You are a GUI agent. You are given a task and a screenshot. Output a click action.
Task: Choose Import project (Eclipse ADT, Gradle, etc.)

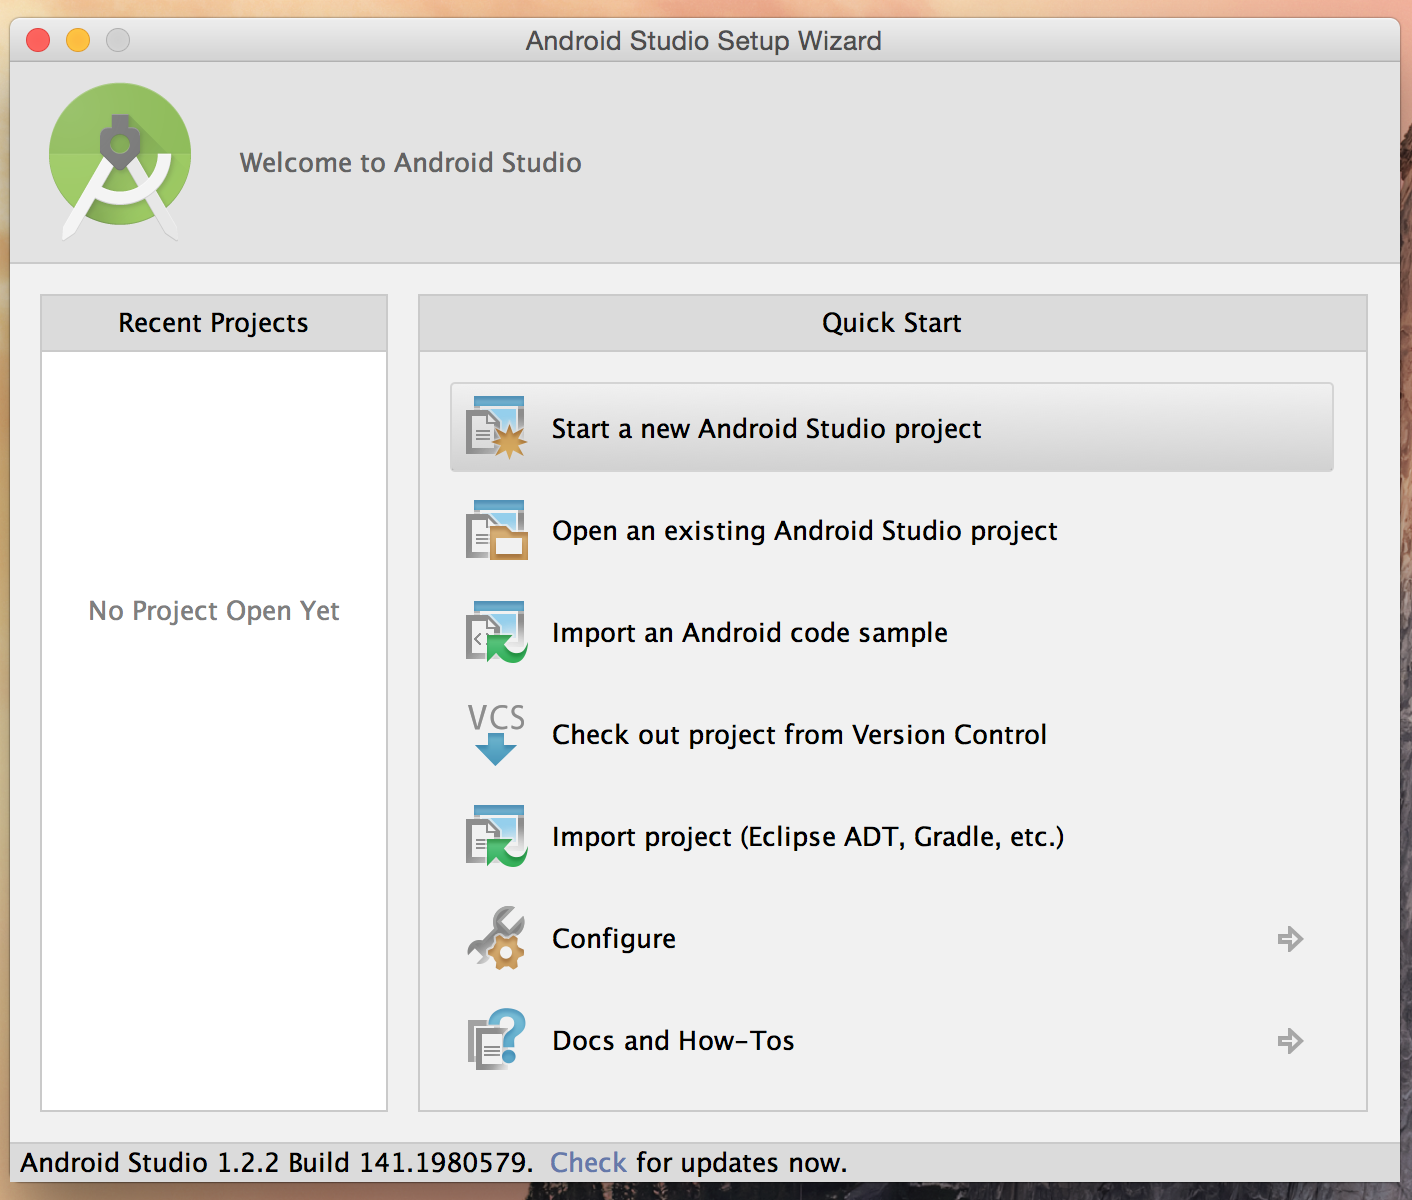click(x=892, y=836)
